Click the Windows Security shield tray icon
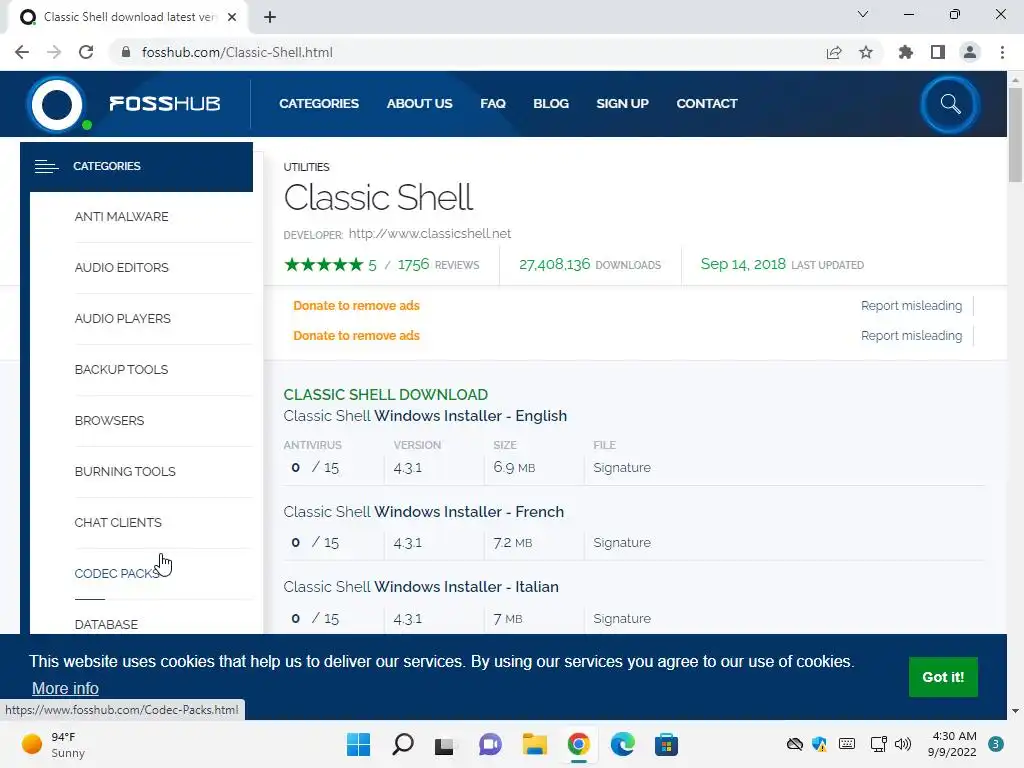 pos(819,744)
